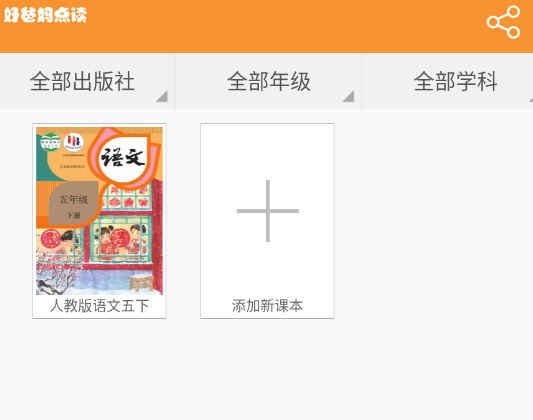The image size is (533, 420).
Task: Open the 人教版语文五下 caption
Action: pyautogui.click(x=99, y=306)
